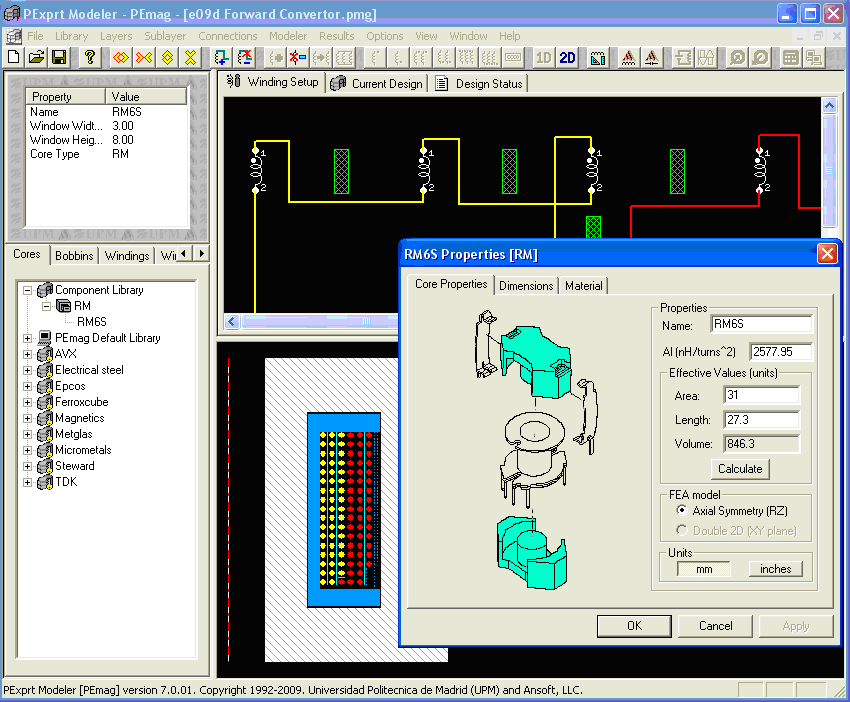Image resolution: width=850 pixels, height=702 pixels.
Task: Click the Apply button
Action: (796, 626)
